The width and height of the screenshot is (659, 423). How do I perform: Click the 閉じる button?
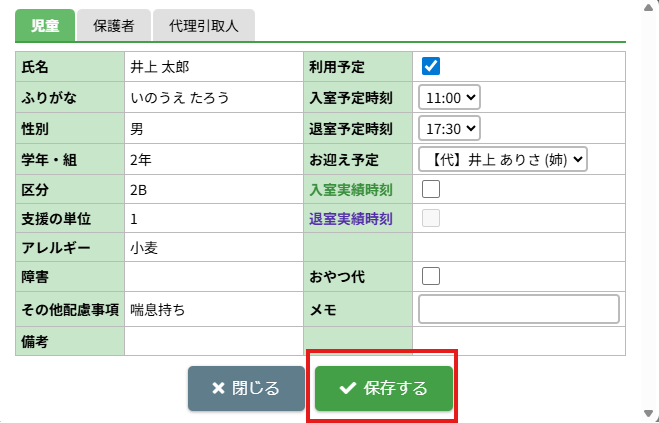pos(246,388)
